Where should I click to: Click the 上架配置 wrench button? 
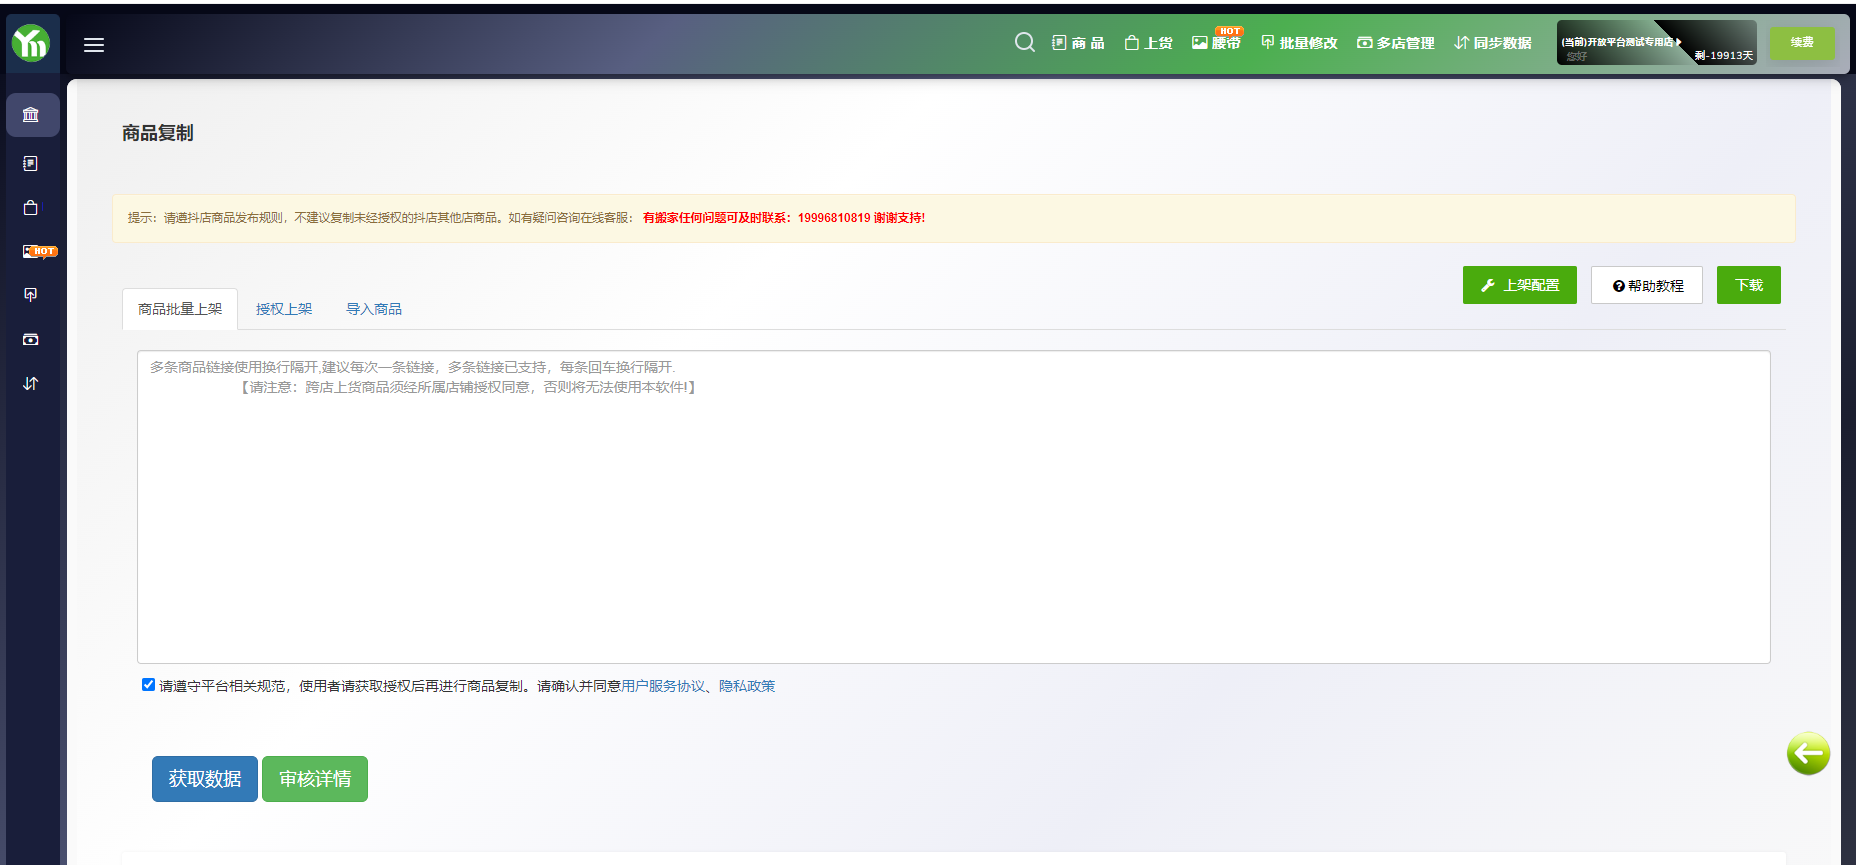(x=1519, y=285)
